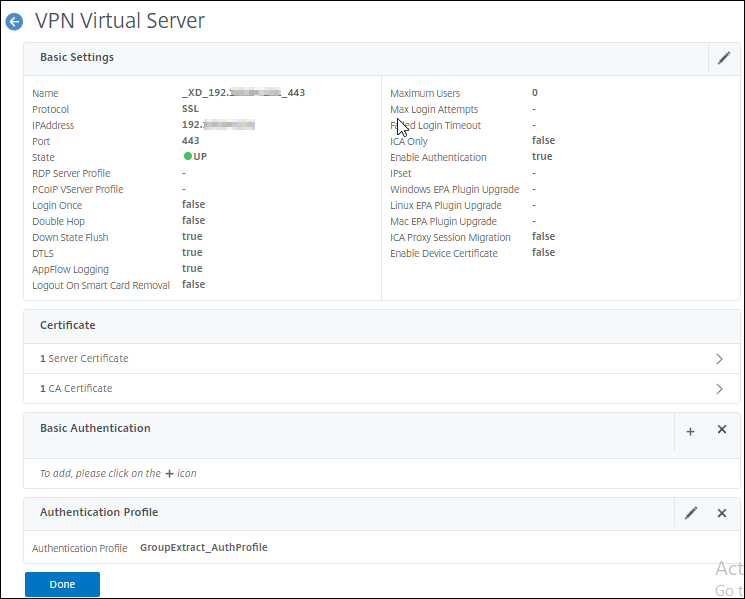Open the 1 CA Certificate entry

click(x=76, y=389)
